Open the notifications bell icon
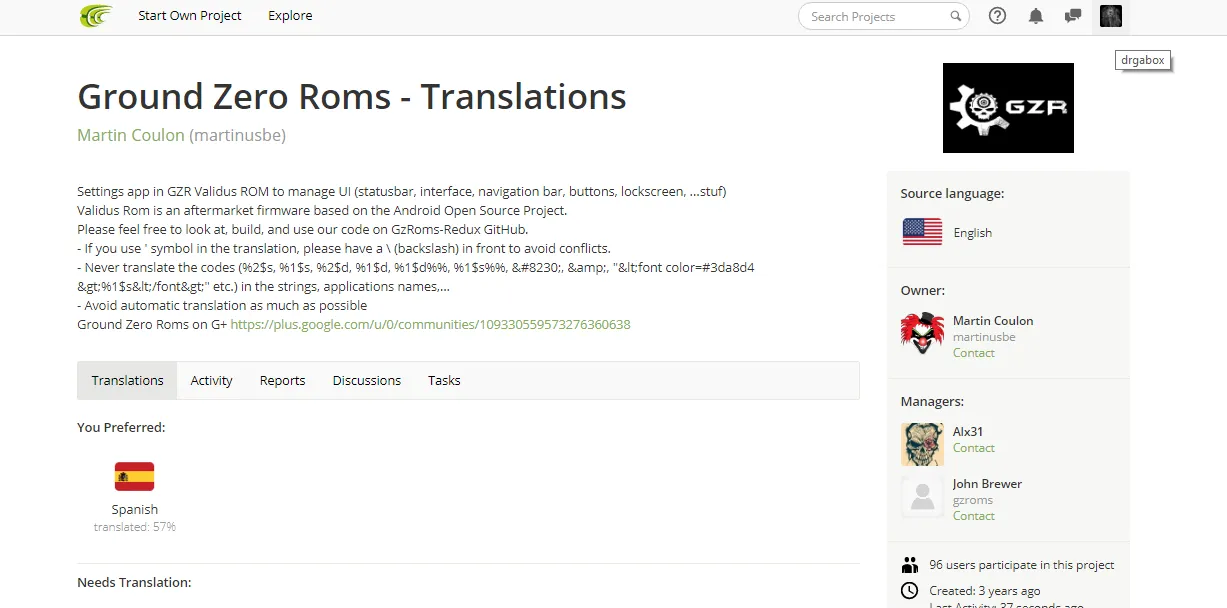Image resolution: width=1227 pixels, height=608 pixels. (x=1036, y=16)
